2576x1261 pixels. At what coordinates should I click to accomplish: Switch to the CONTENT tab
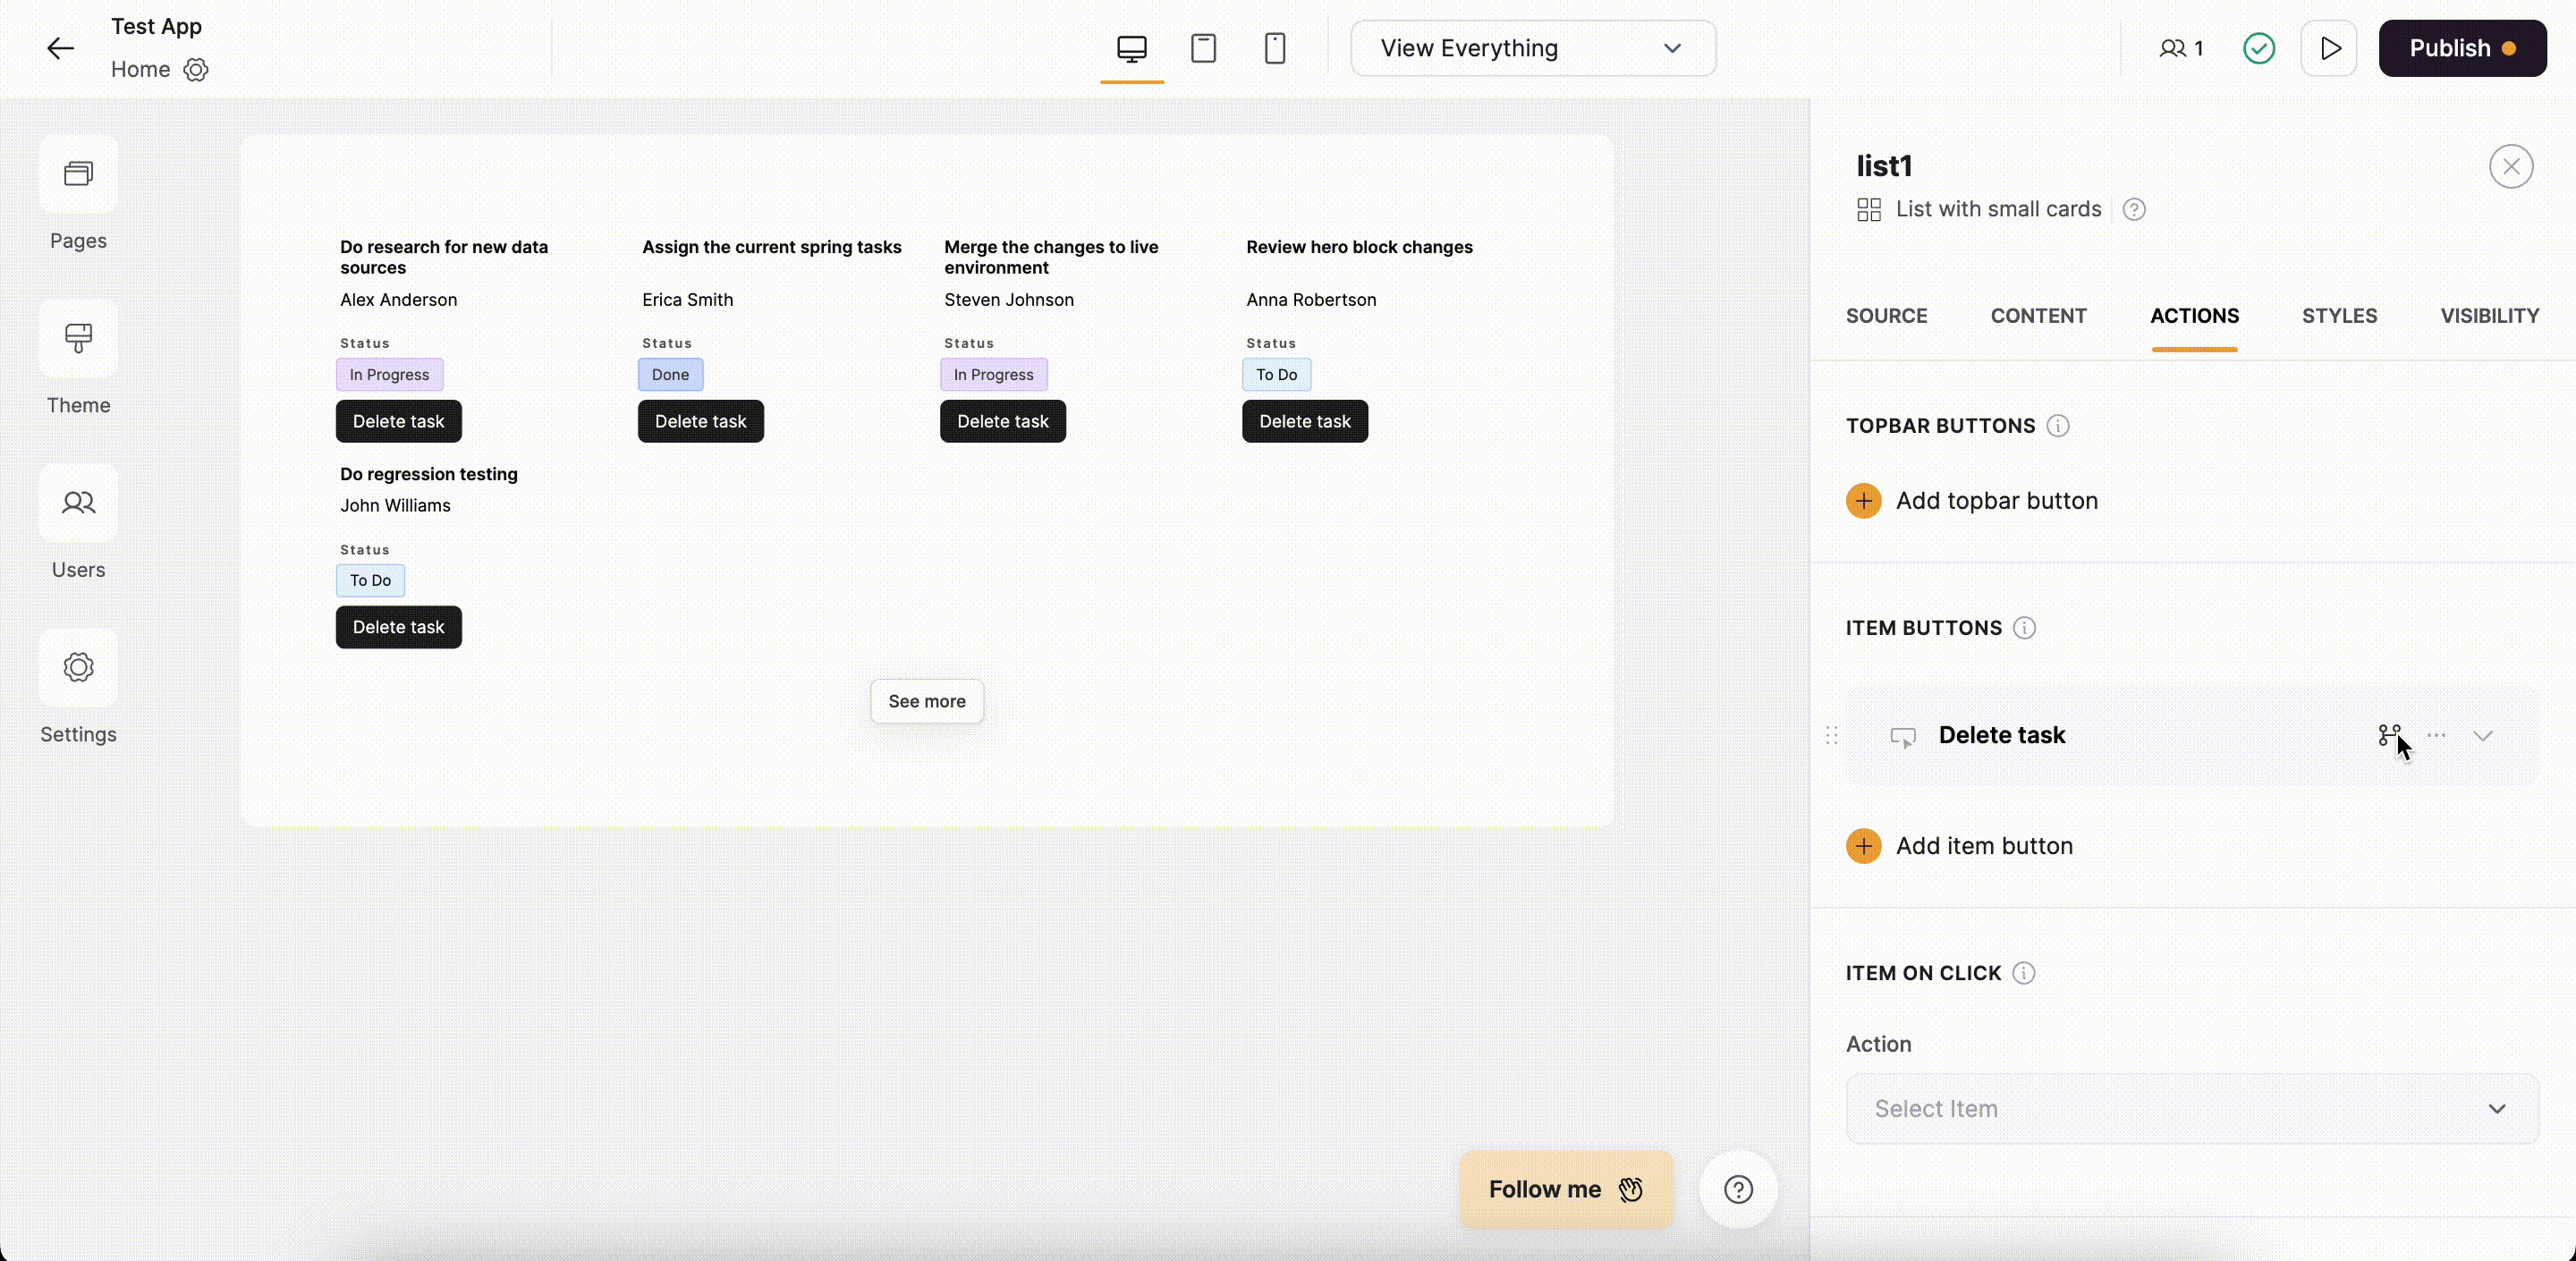pyautogui.click(x=2038, y=315)
